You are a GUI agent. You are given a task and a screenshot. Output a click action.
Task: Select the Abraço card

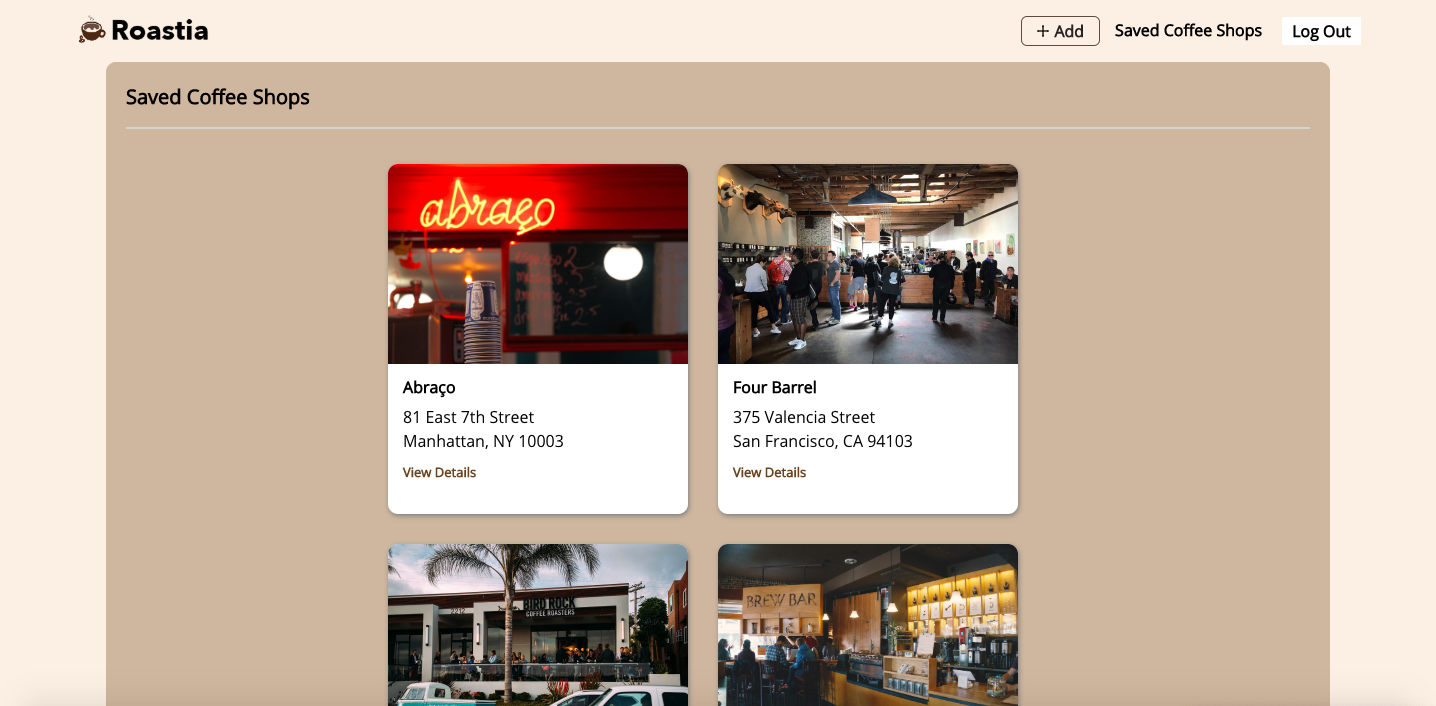point(537,338)
